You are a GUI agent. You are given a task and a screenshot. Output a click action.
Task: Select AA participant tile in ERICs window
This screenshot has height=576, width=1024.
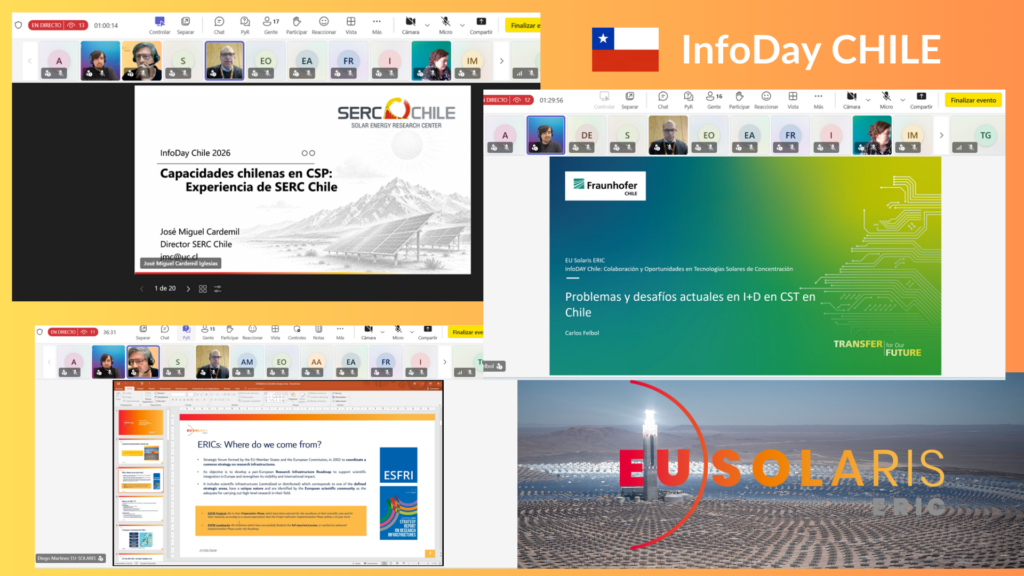[316, 362]
